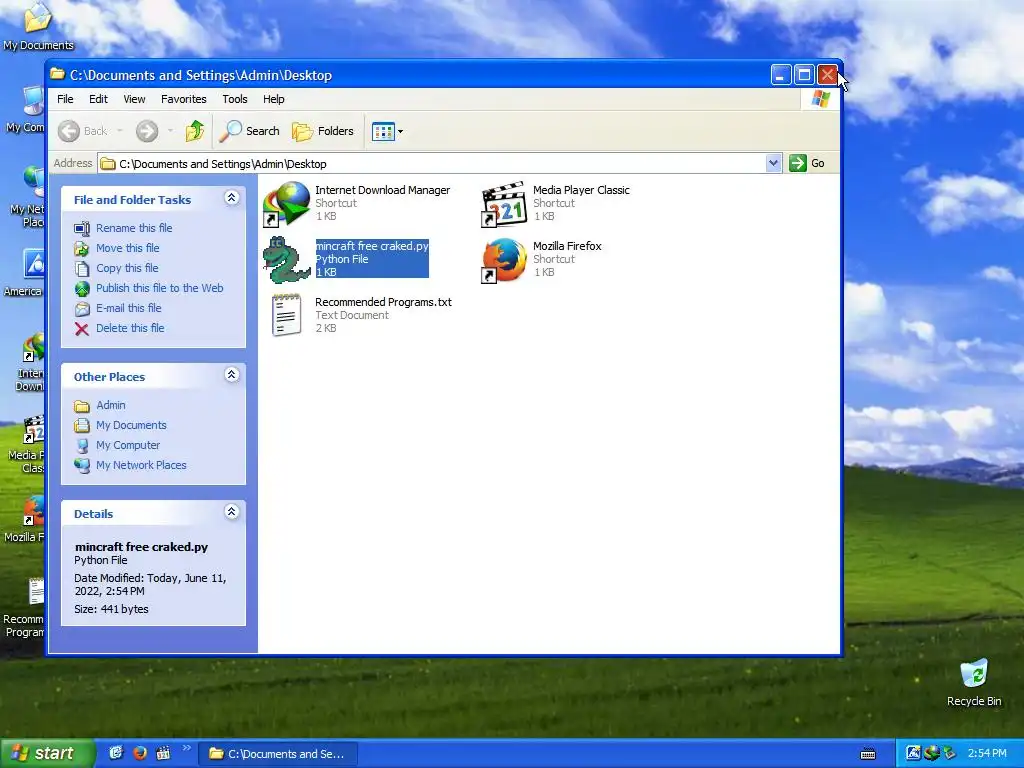1024x768 pixels.
Task: Toggle the Folders pane button
Action: [x=323, y=131]
